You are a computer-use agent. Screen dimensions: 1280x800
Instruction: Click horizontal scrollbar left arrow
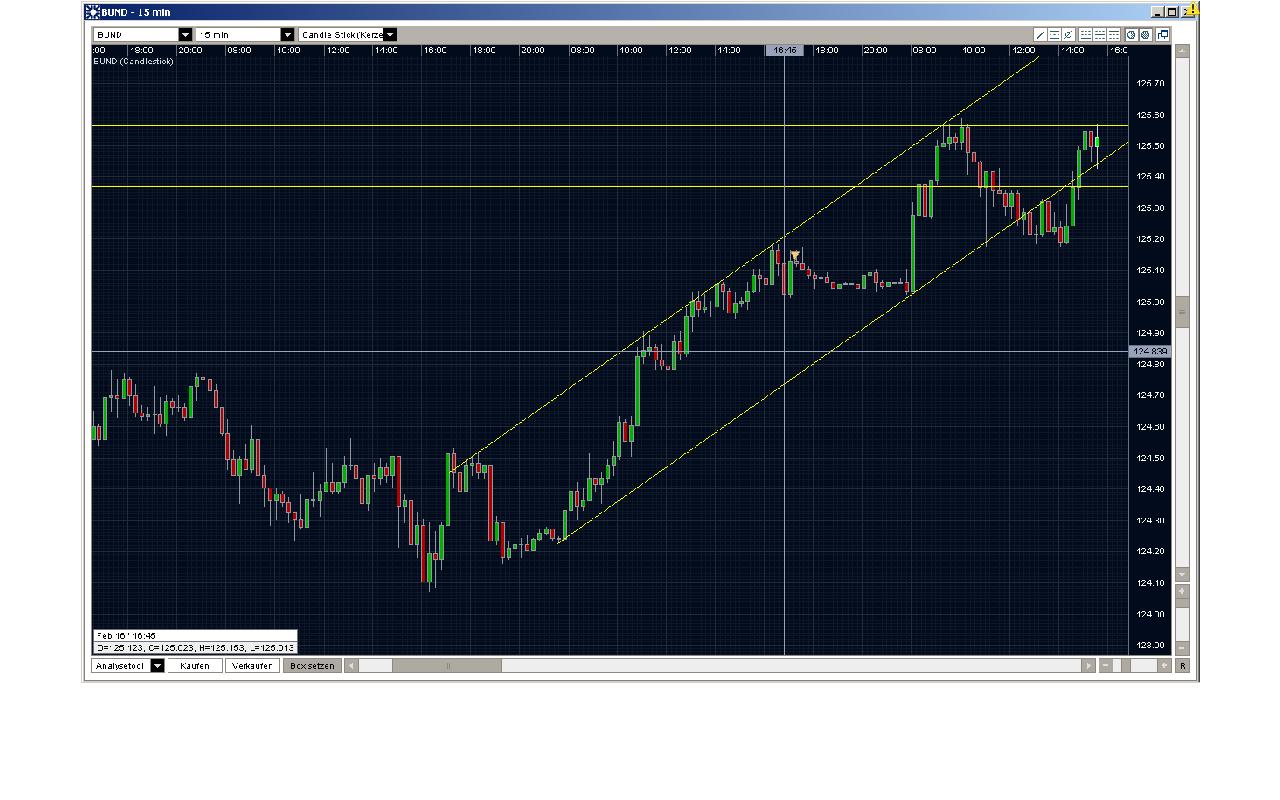351,665
